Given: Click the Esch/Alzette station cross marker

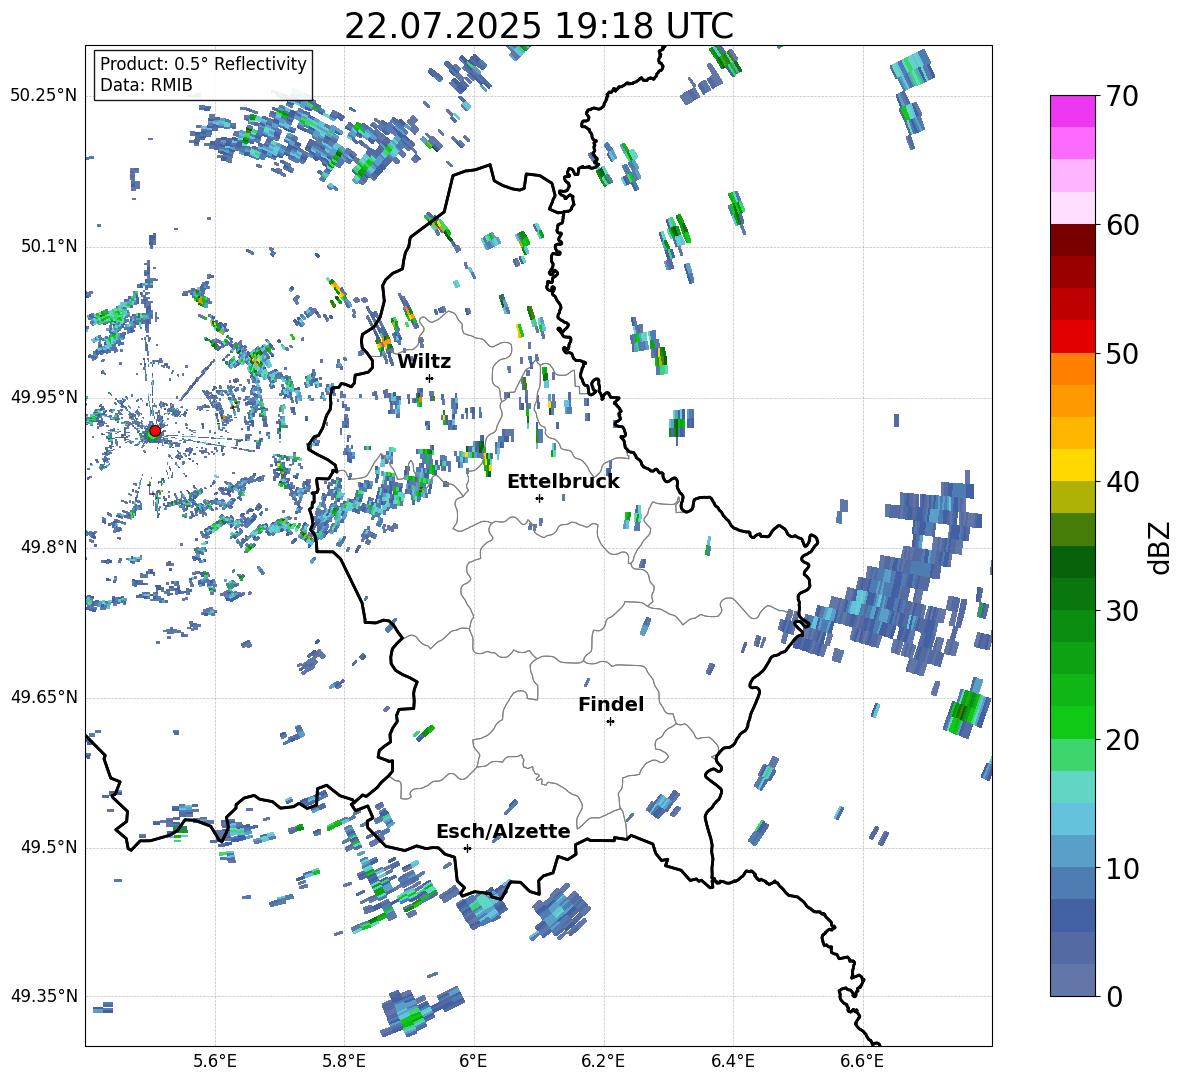Looking at the screenshot, I should pos(467,848).
